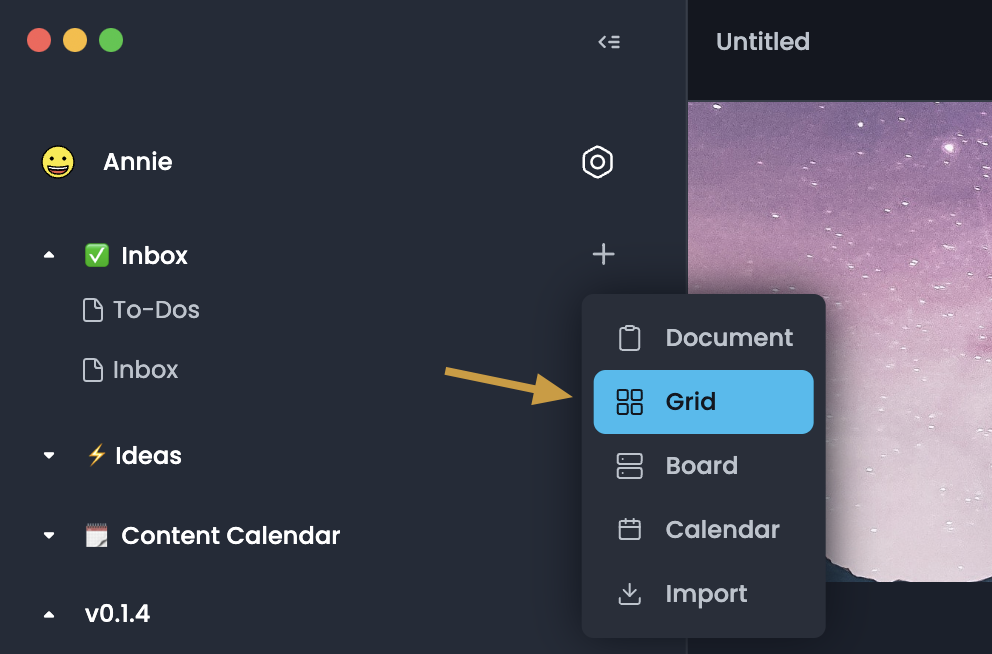Collapse the v0.1.4 section arrow

point(49,614)
